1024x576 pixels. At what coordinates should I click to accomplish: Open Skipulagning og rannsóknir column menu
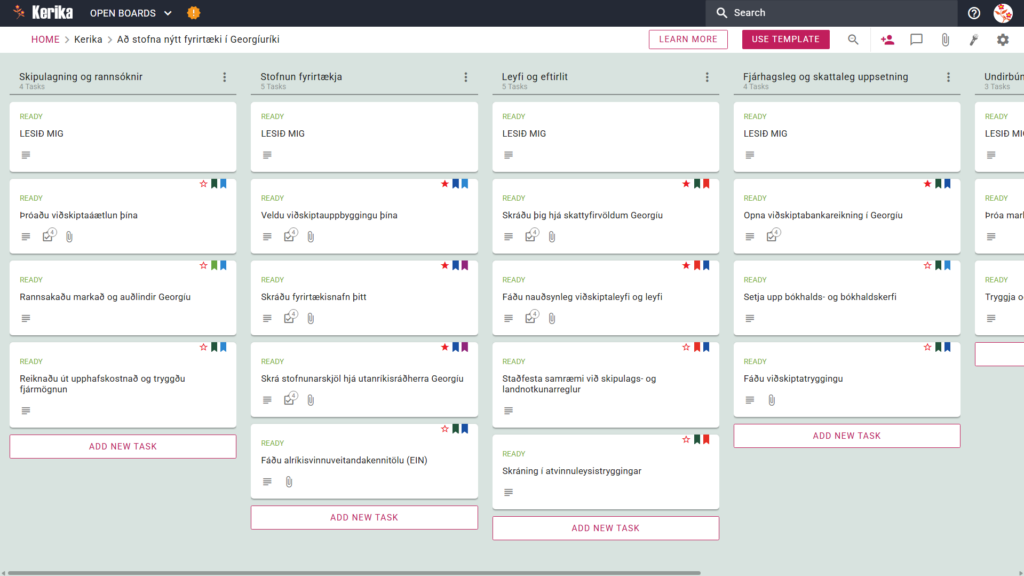pos(225,77)
